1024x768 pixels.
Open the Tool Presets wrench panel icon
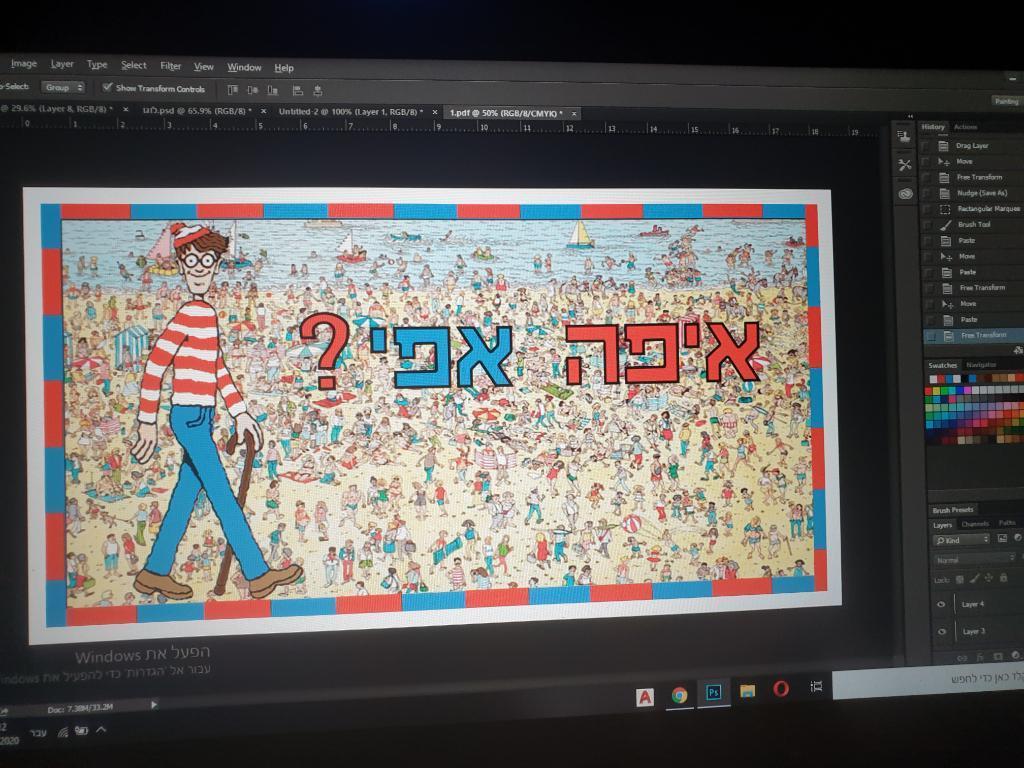[x=904, y=165]
